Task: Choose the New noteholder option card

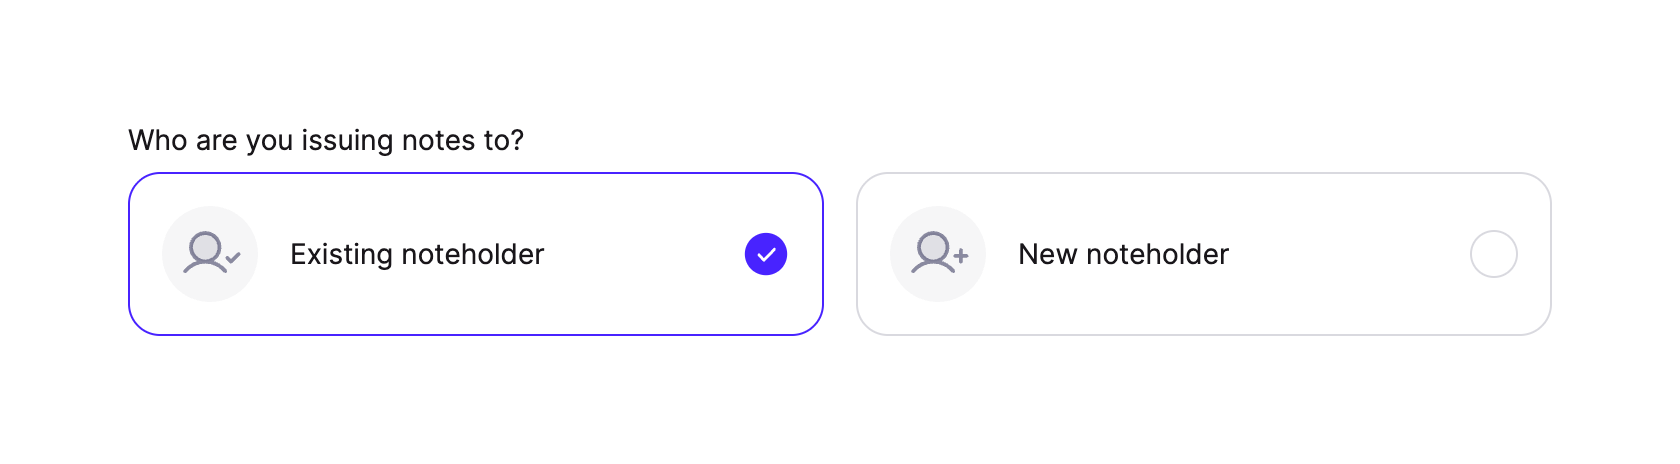Action: [1203, 254]
